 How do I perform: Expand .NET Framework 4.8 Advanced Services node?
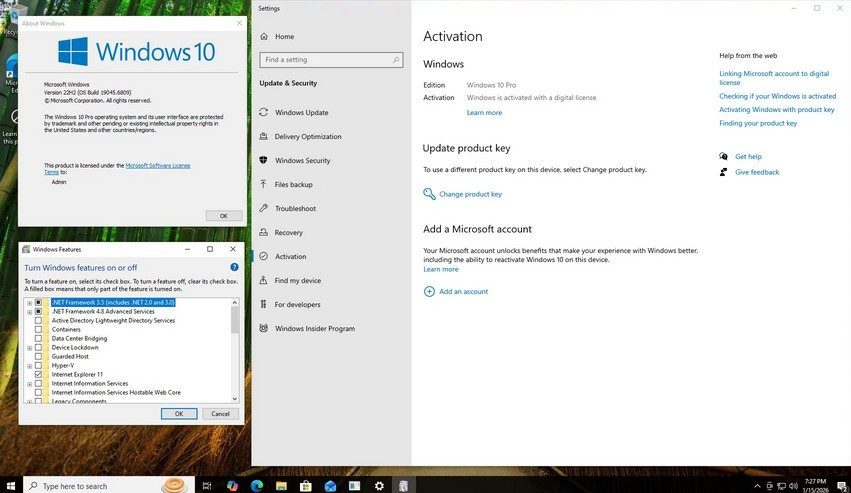(x=30, y=312)
